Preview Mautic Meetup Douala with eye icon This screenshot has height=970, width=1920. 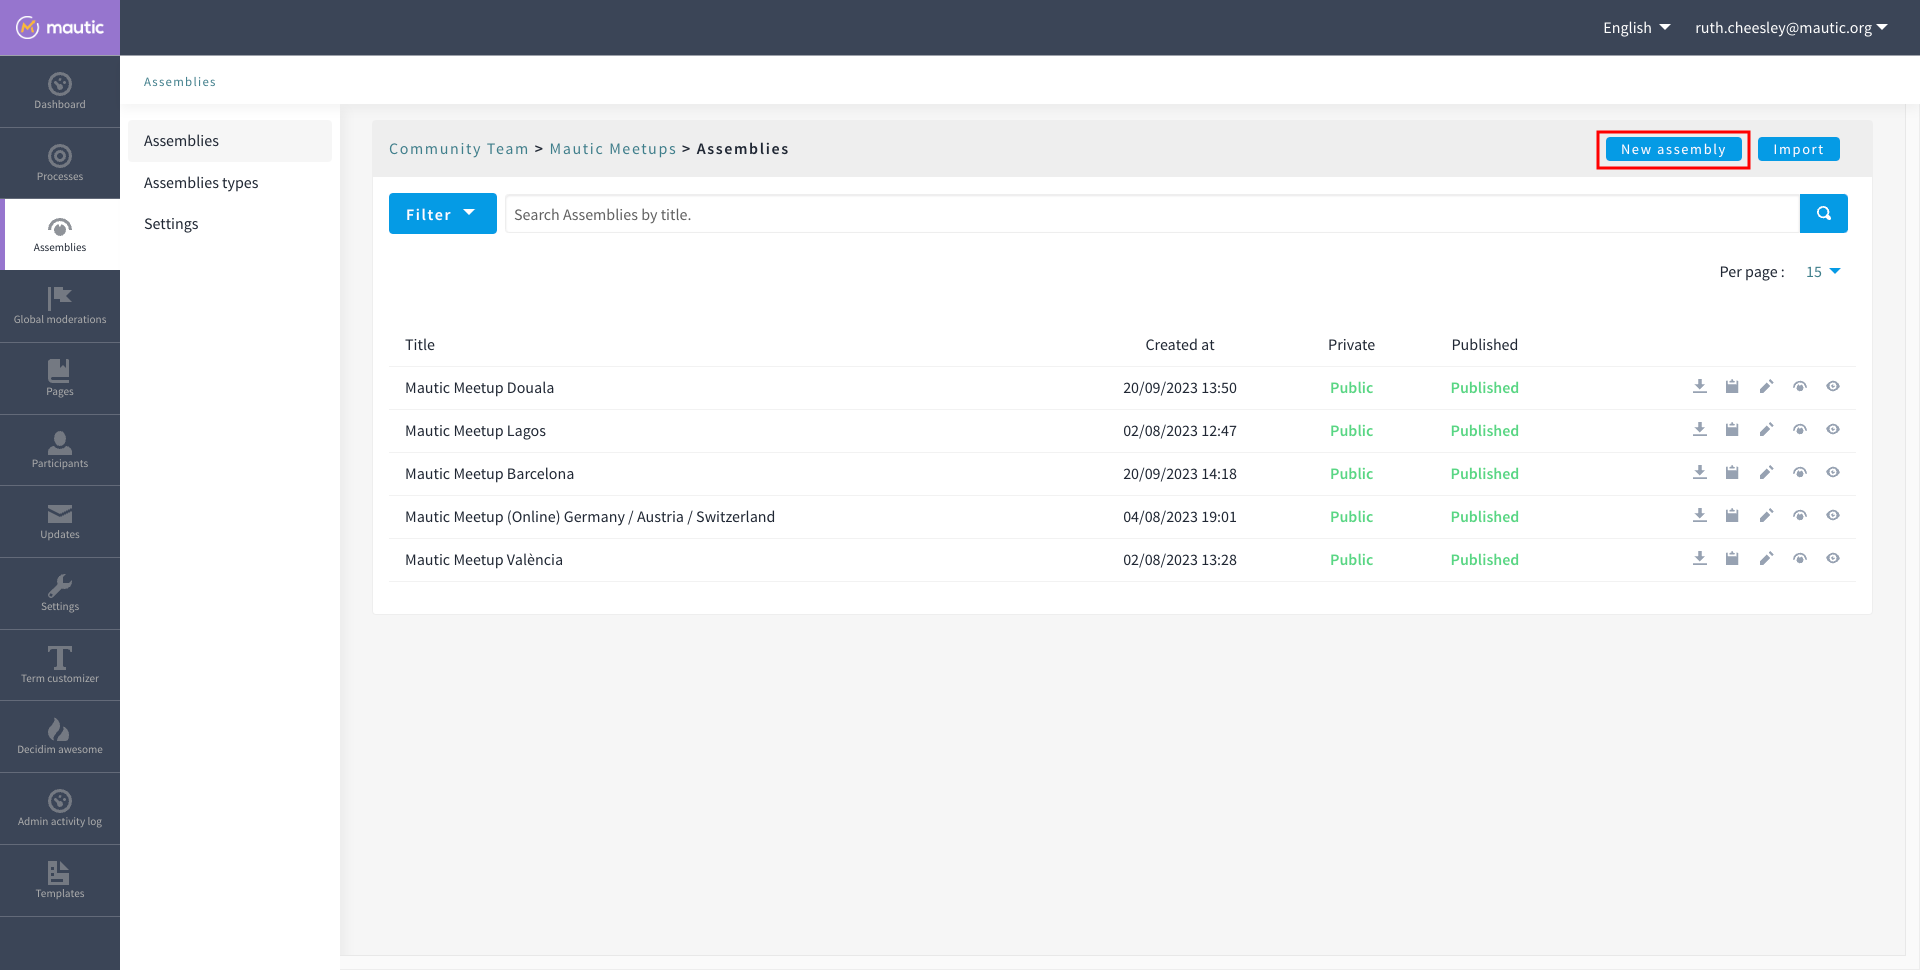click(x=1832, y=387)
